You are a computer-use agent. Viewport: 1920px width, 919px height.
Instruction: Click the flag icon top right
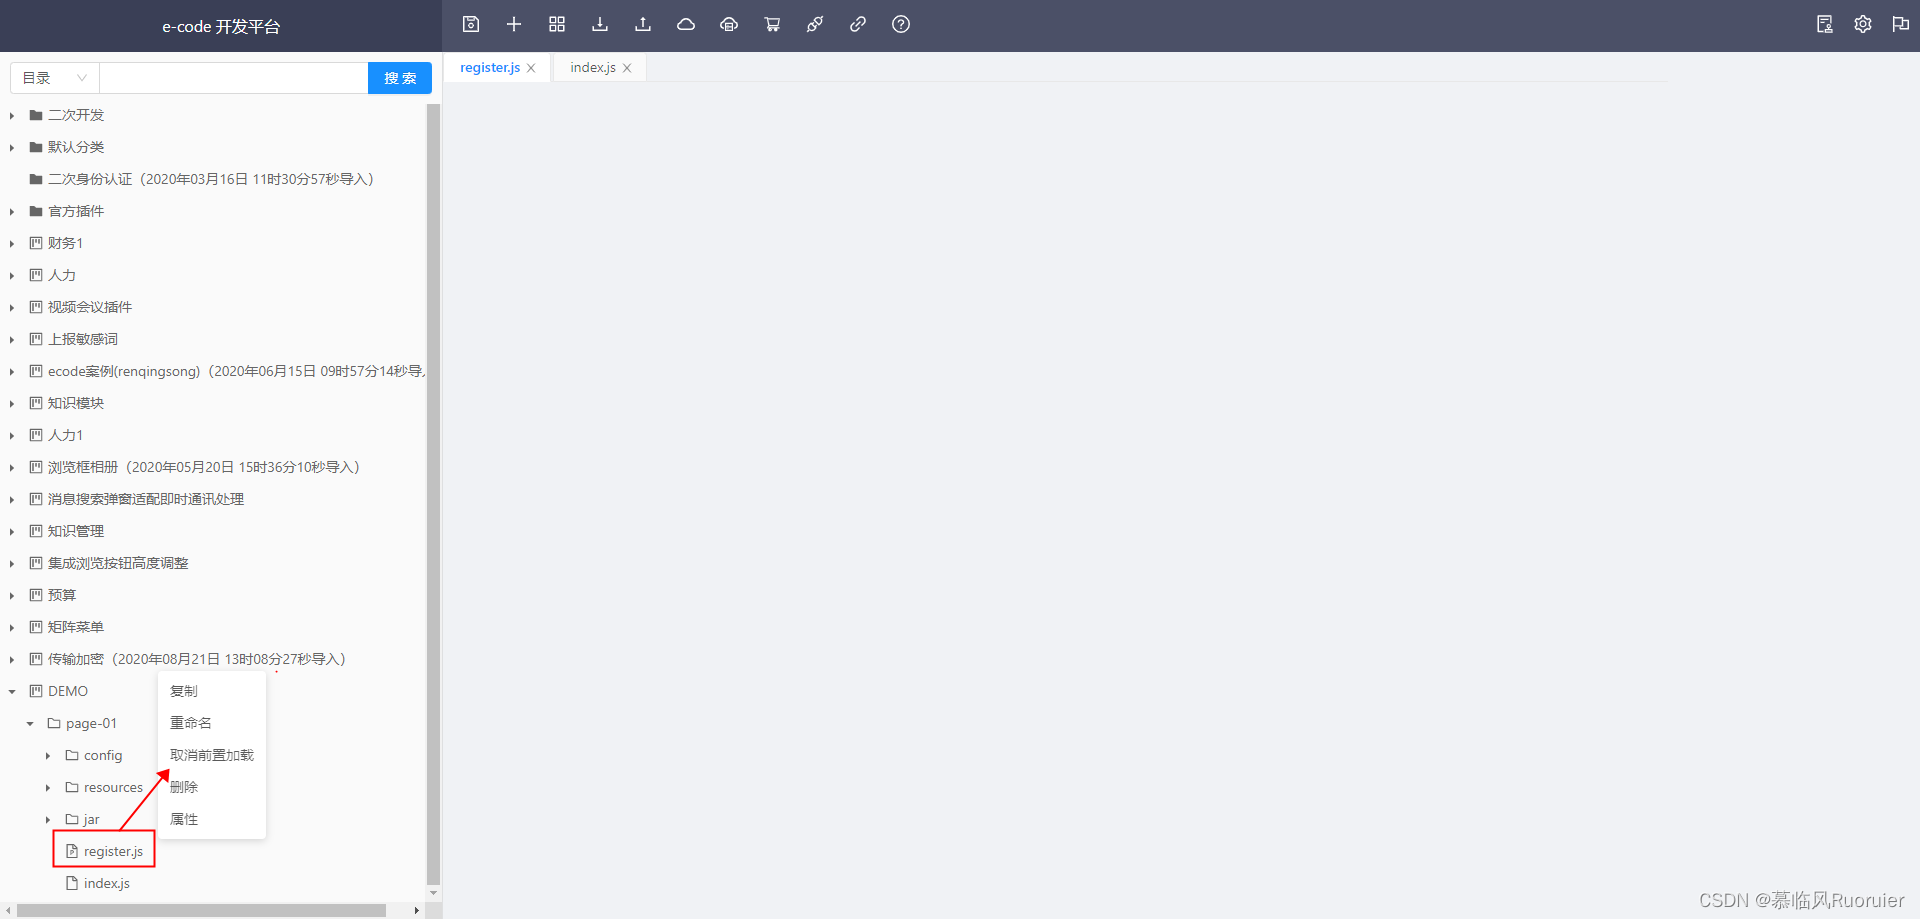[x=1901, y=24]
